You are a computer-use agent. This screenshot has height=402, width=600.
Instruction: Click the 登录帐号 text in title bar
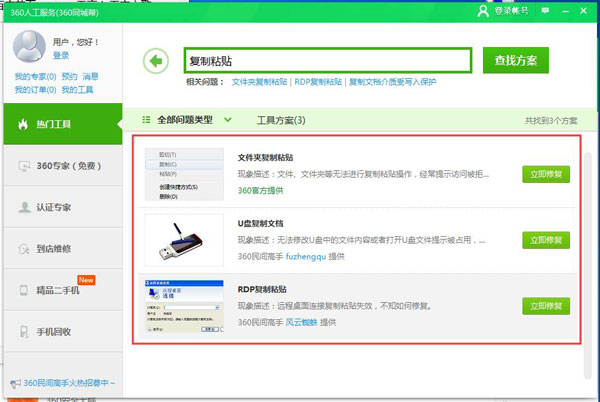point(512,11)
